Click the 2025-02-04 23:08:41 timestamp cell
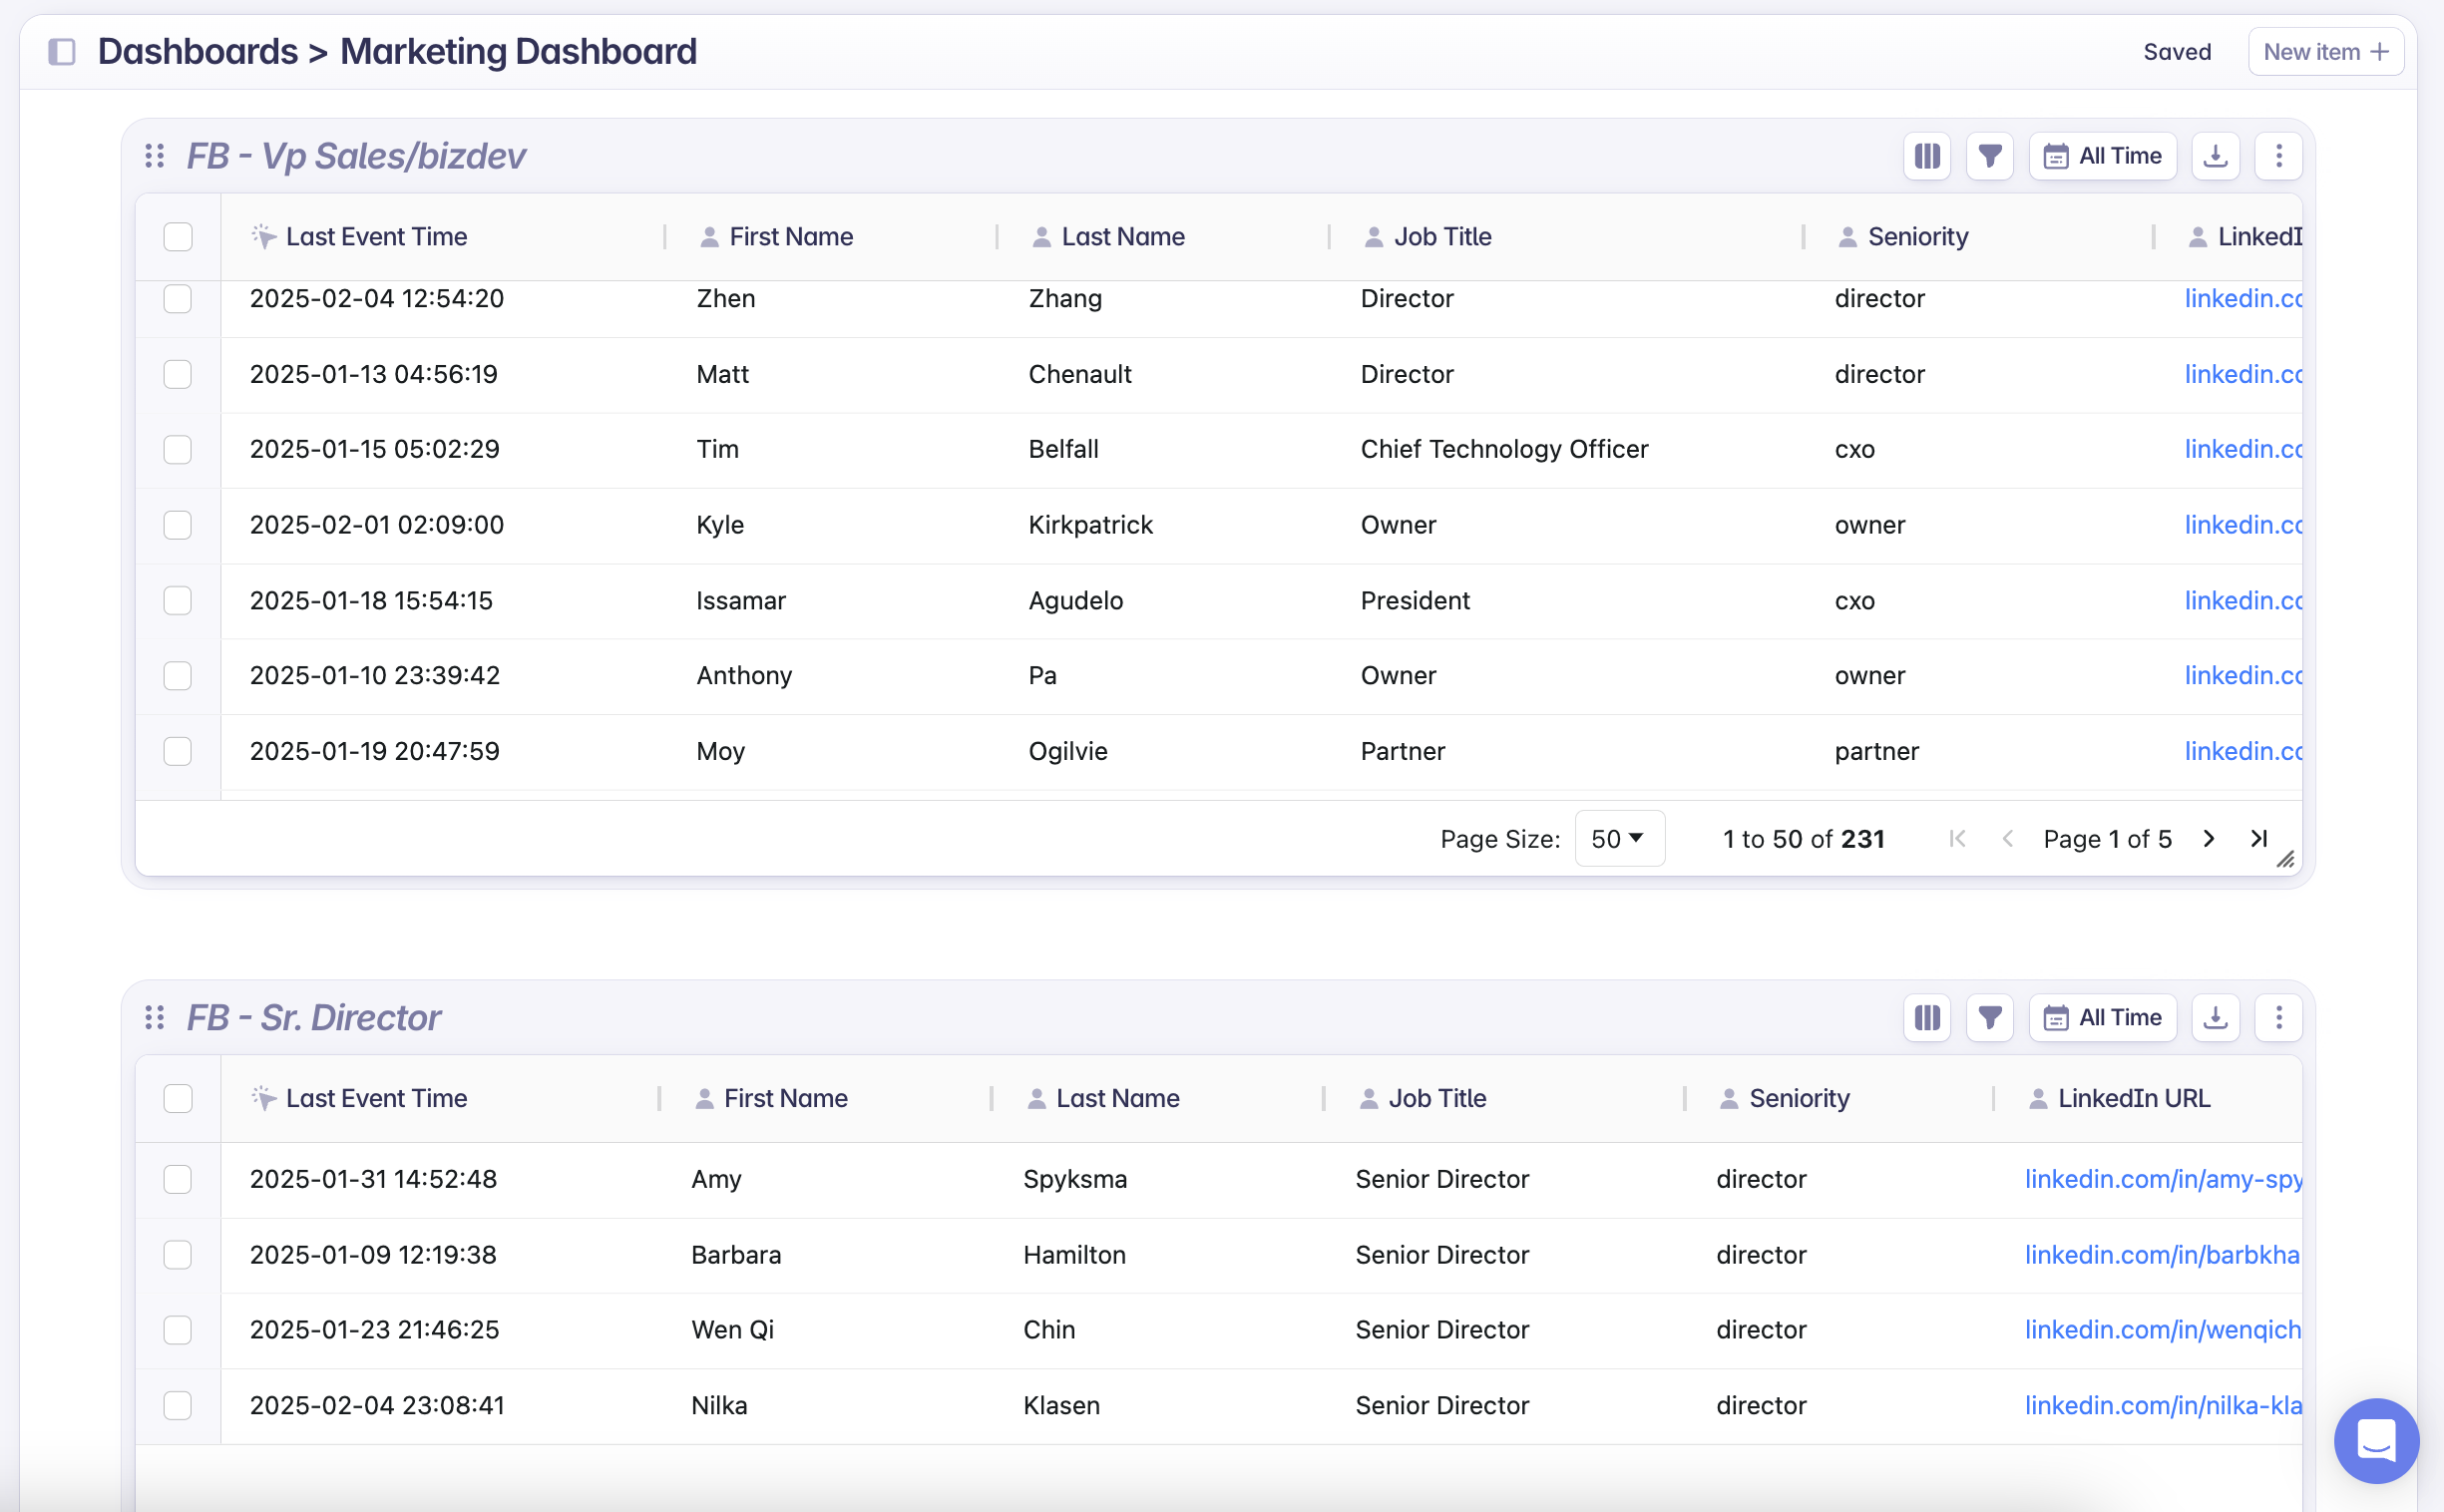Viewport: 2444px width, 1512px height. [x=376, y=1406]
